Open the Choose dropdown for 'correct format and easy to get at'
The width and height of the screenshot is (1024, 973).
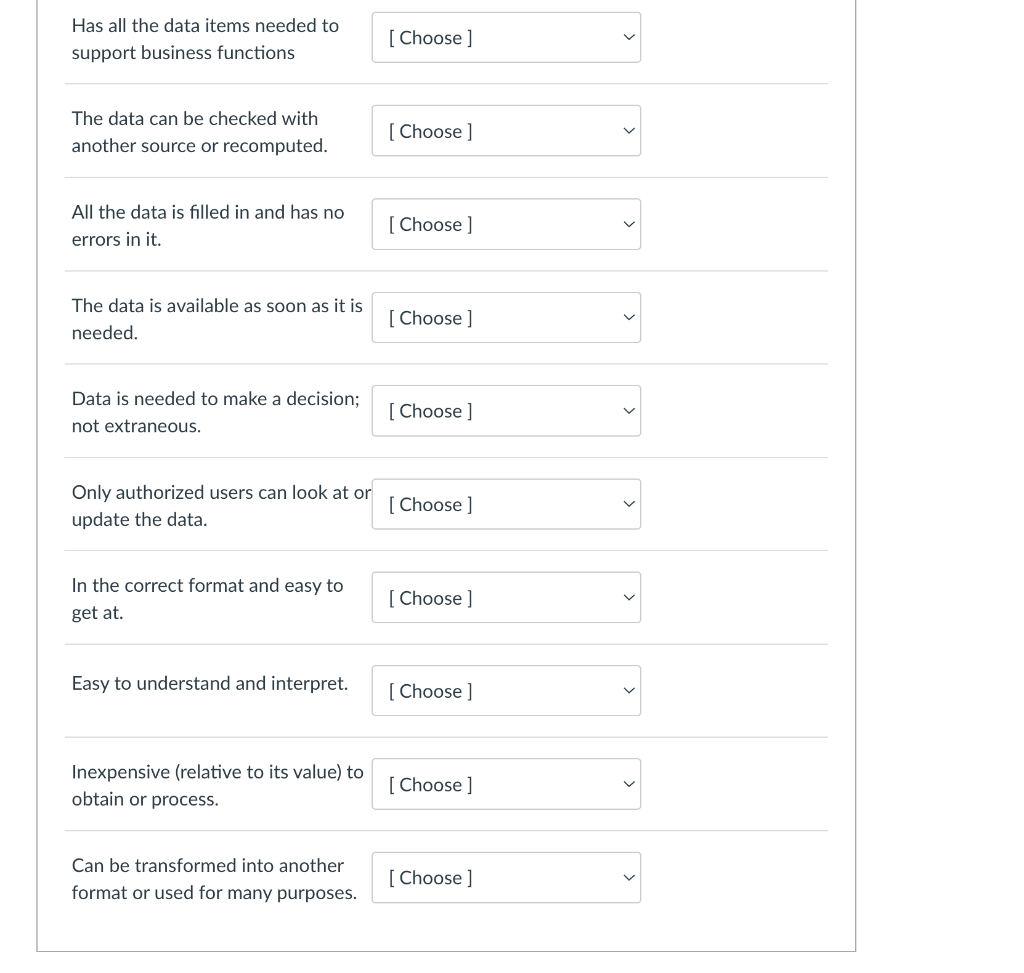click(x=506, y=597)
